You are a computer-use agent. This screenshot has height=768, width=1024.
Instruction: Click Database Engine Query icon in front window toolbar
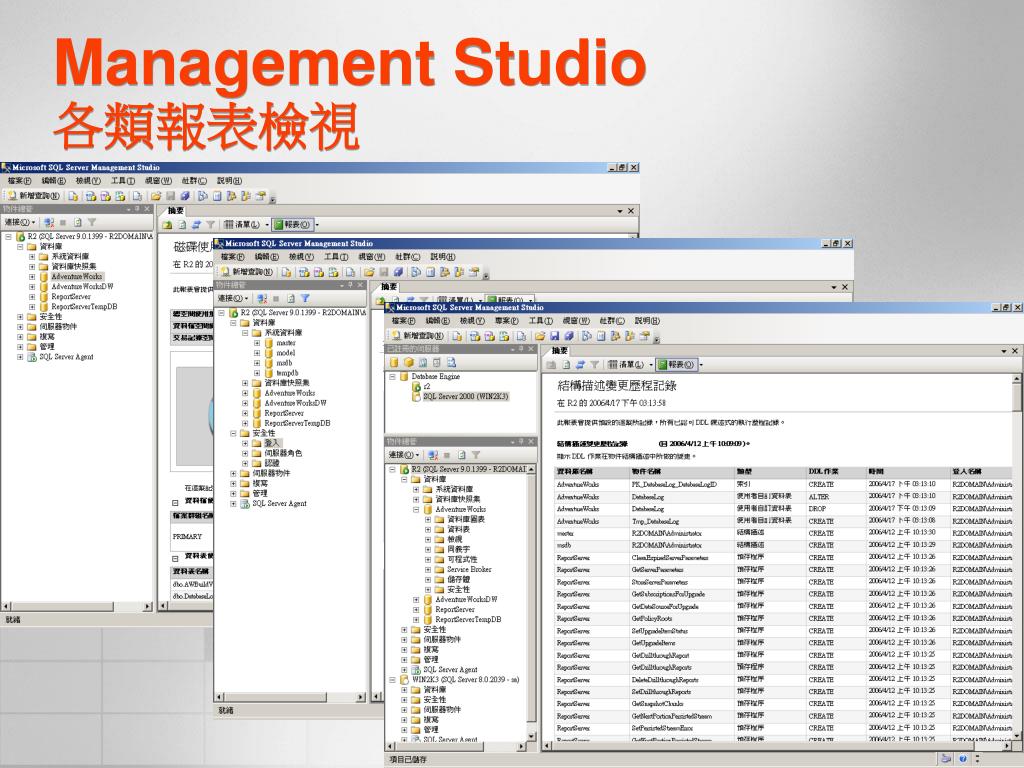point(457,336)
